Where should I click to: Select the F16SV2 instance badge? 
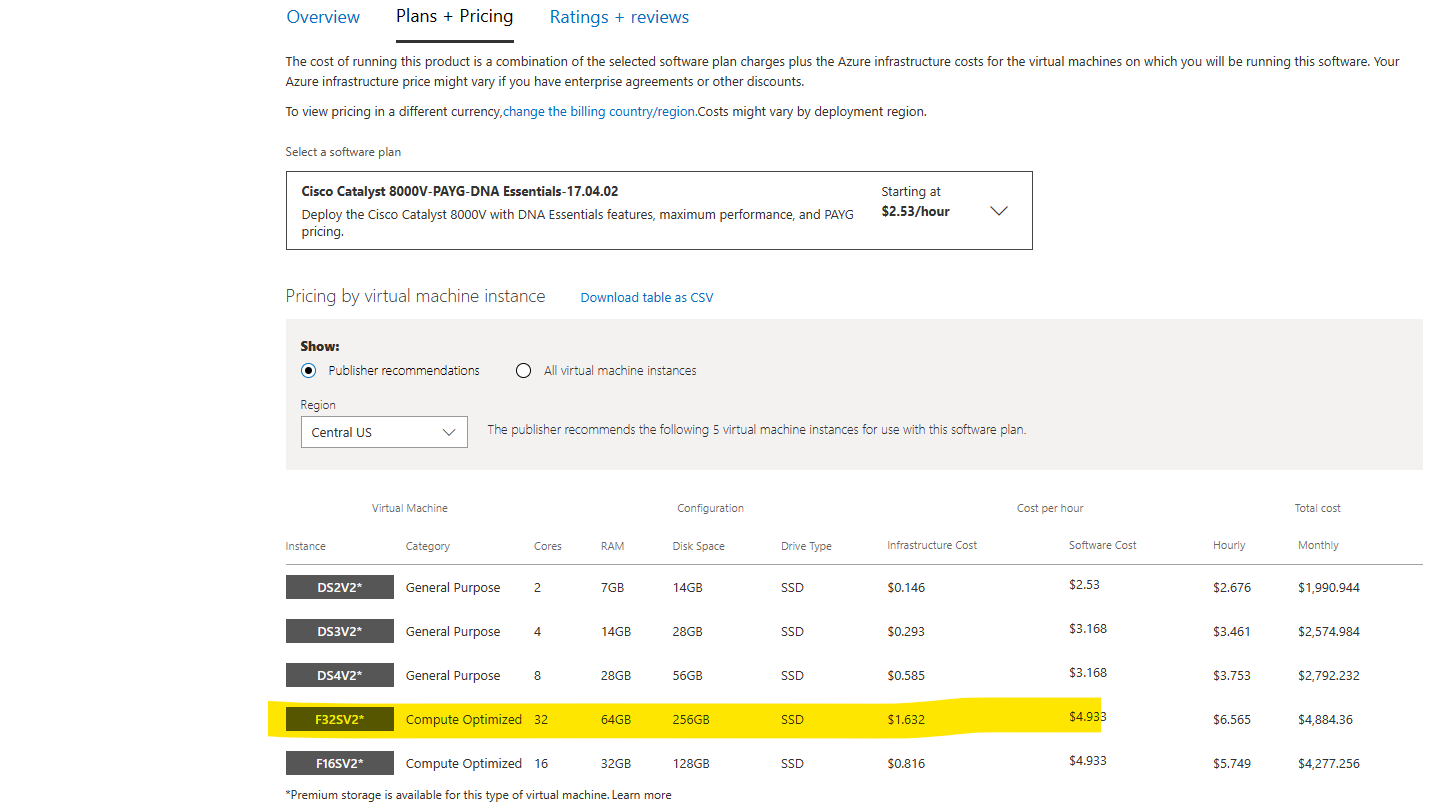[x=339, y=763]
